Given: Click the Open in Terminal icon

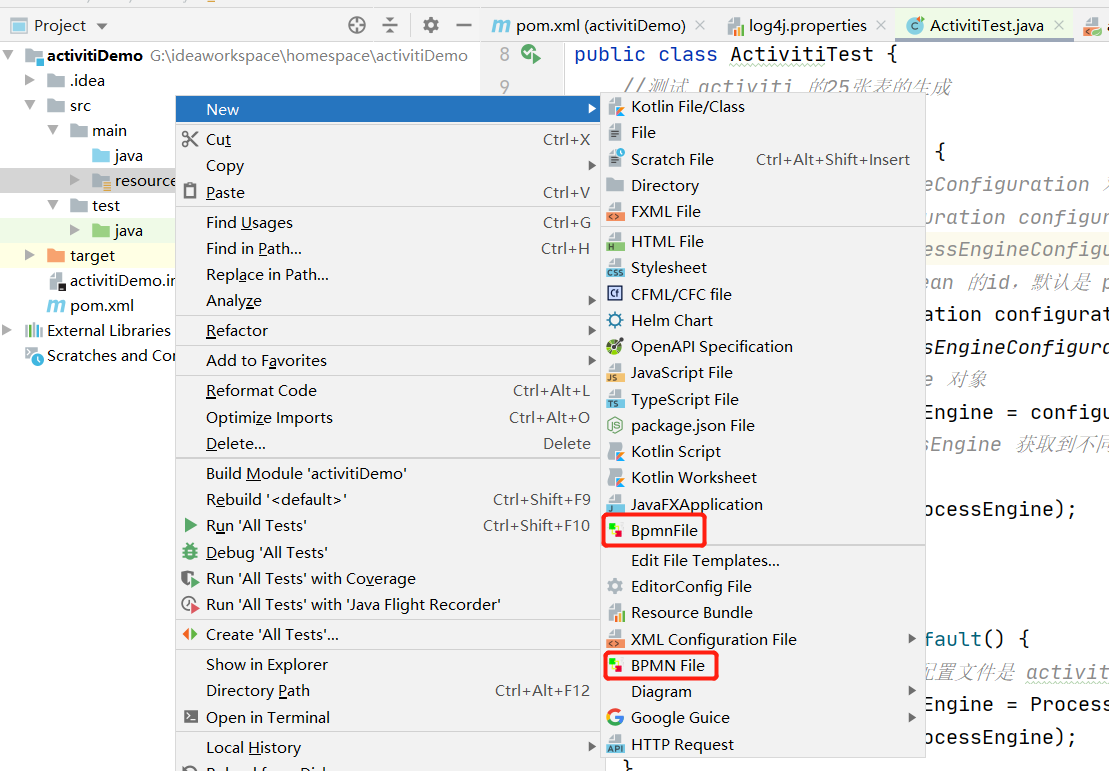Looking at the screenshot, I should pyautogui.click(x=190, y=717).
